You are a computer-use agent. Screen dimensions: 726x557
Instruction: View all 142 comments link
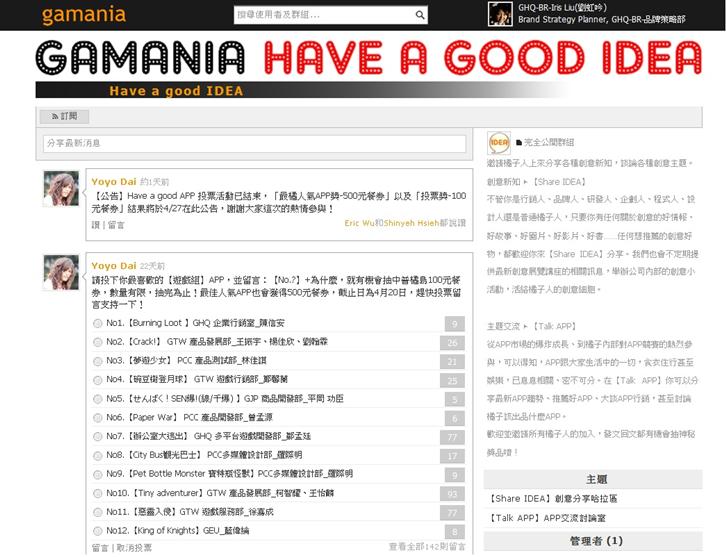pos(427,547)
